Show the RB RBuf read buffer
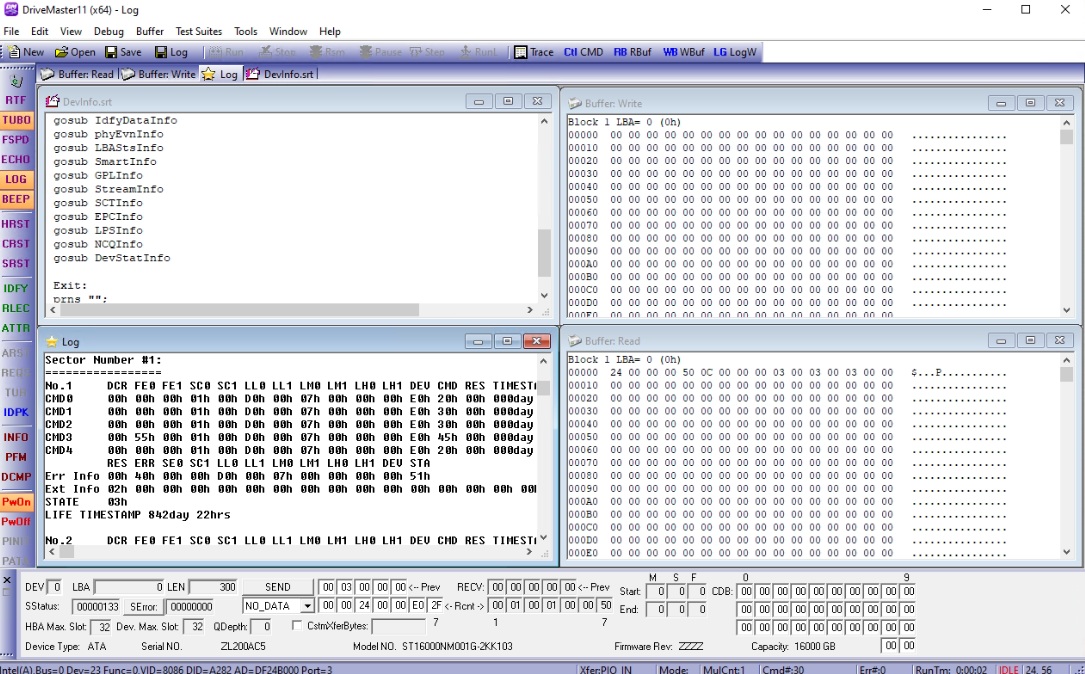Viewport: 1085px width, 674px height. coord(632,52)
